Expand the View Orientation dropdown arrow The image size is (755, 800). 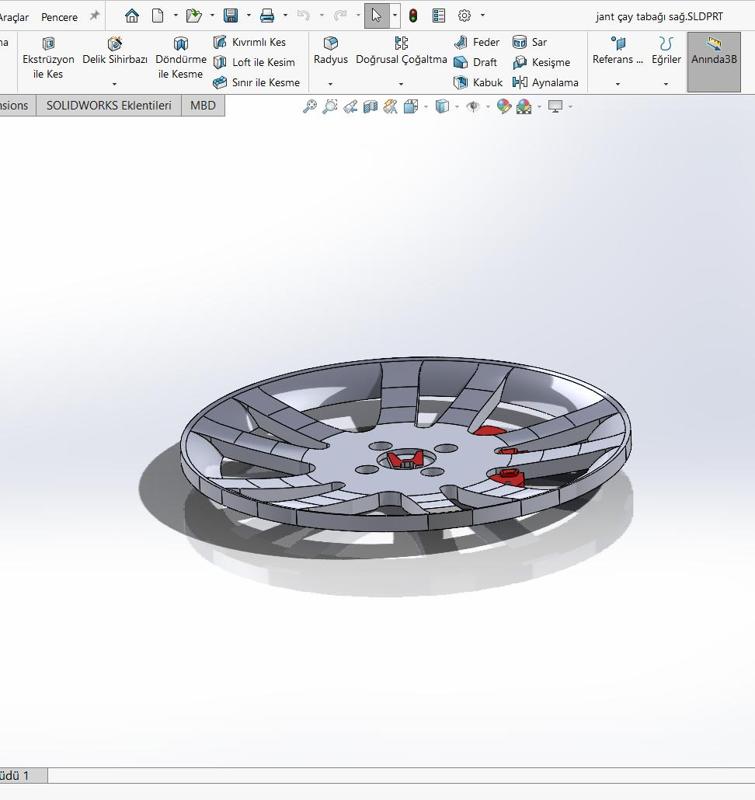pyautogui.click(x=425, y=107)
